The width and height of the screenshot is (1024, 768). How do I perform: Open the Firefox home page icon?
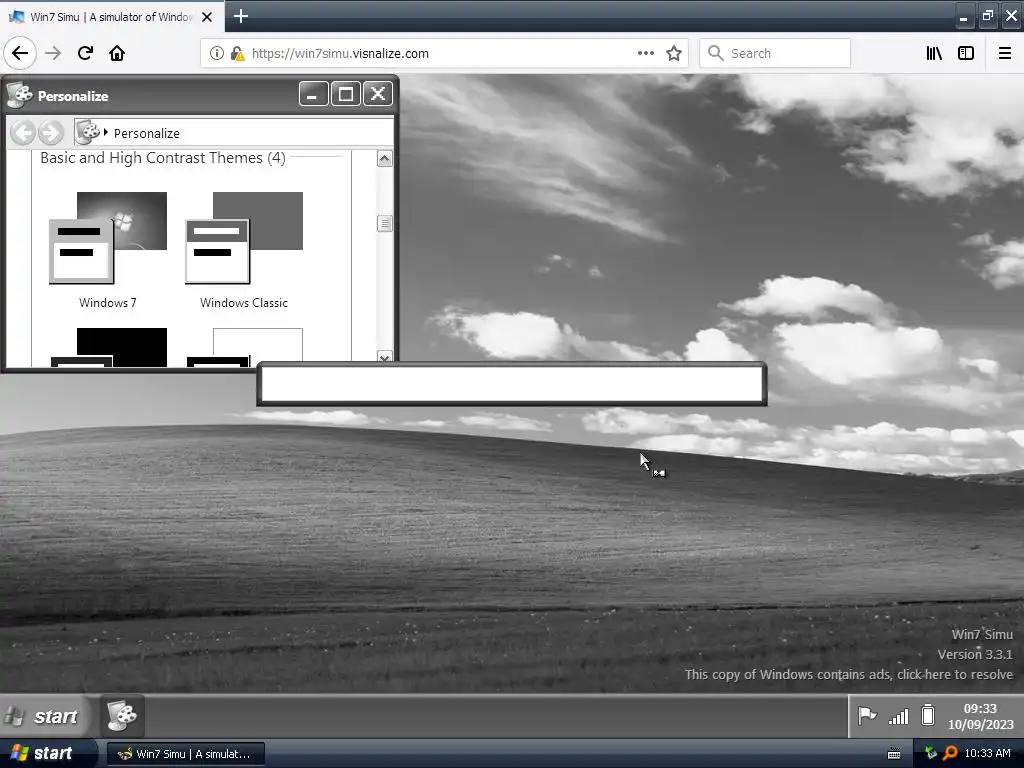click(117, 53)
